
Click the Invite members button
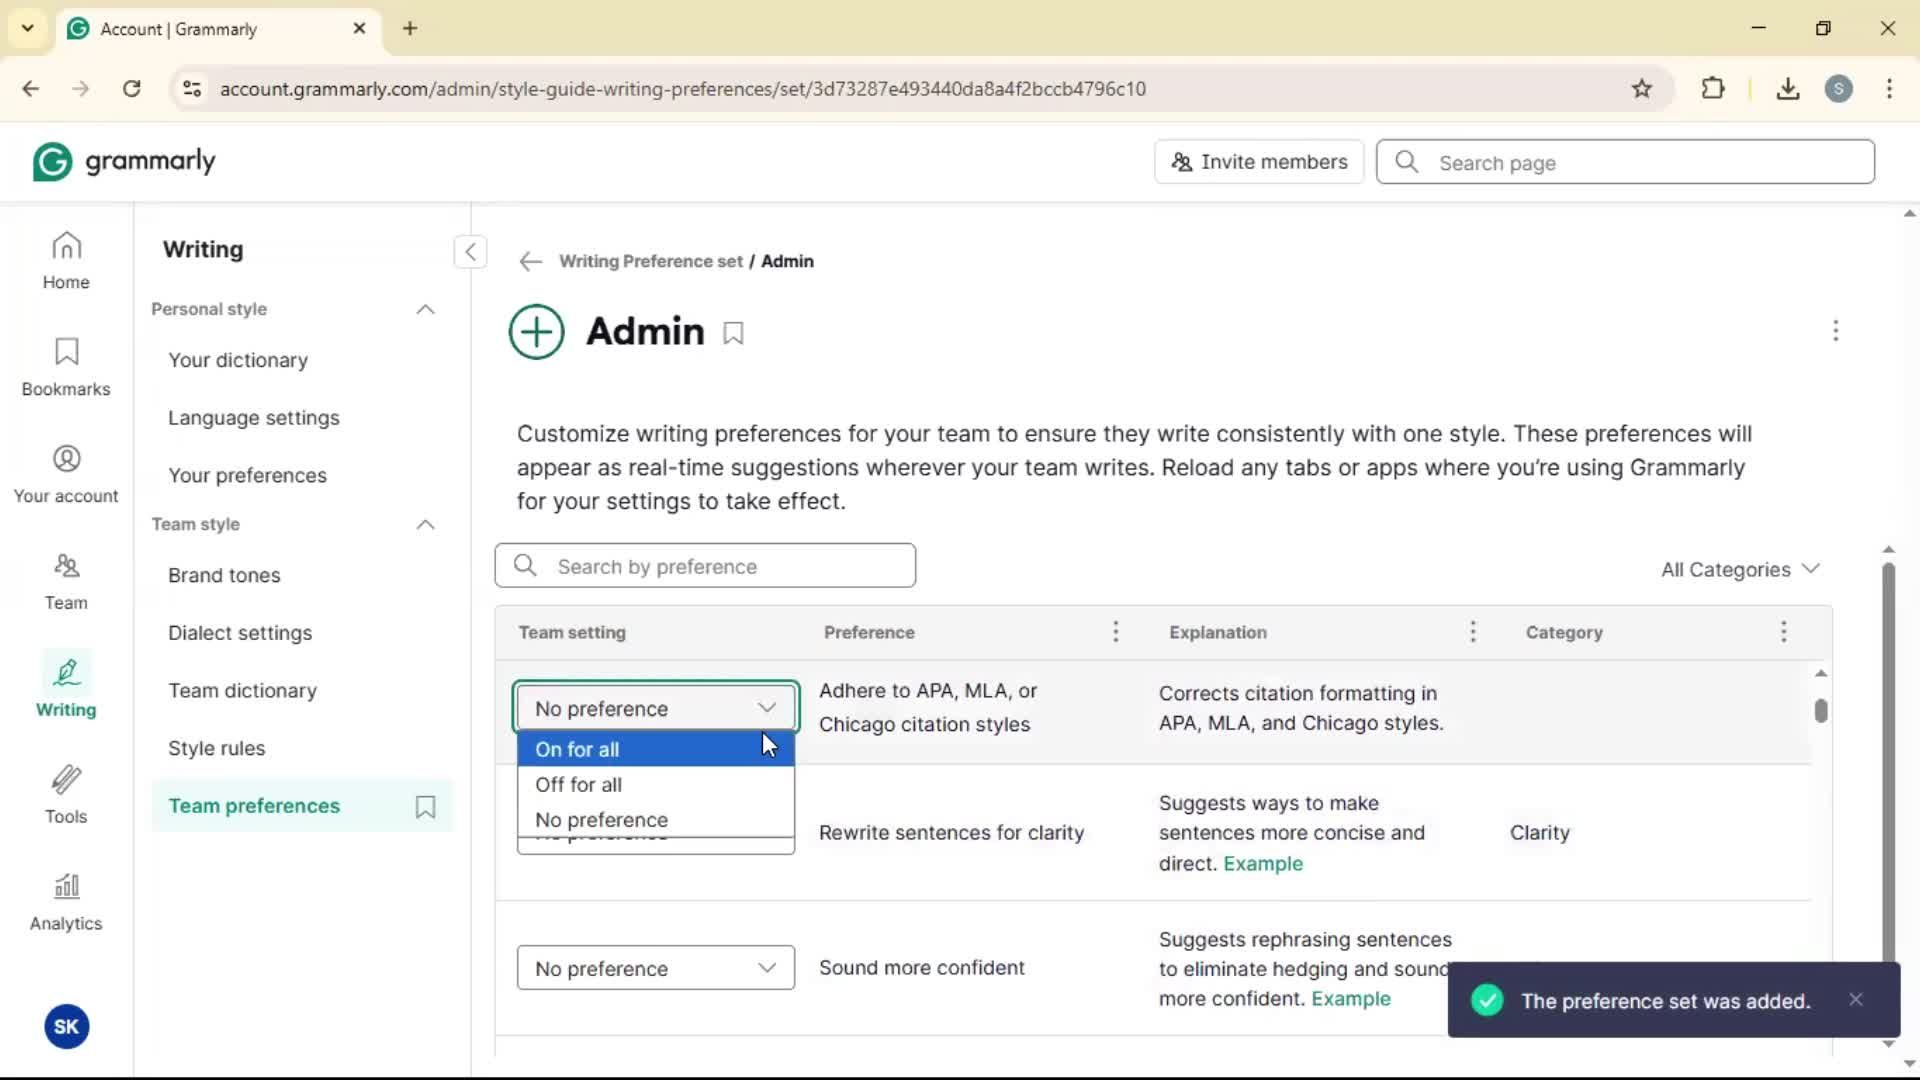coord(1259,162)
